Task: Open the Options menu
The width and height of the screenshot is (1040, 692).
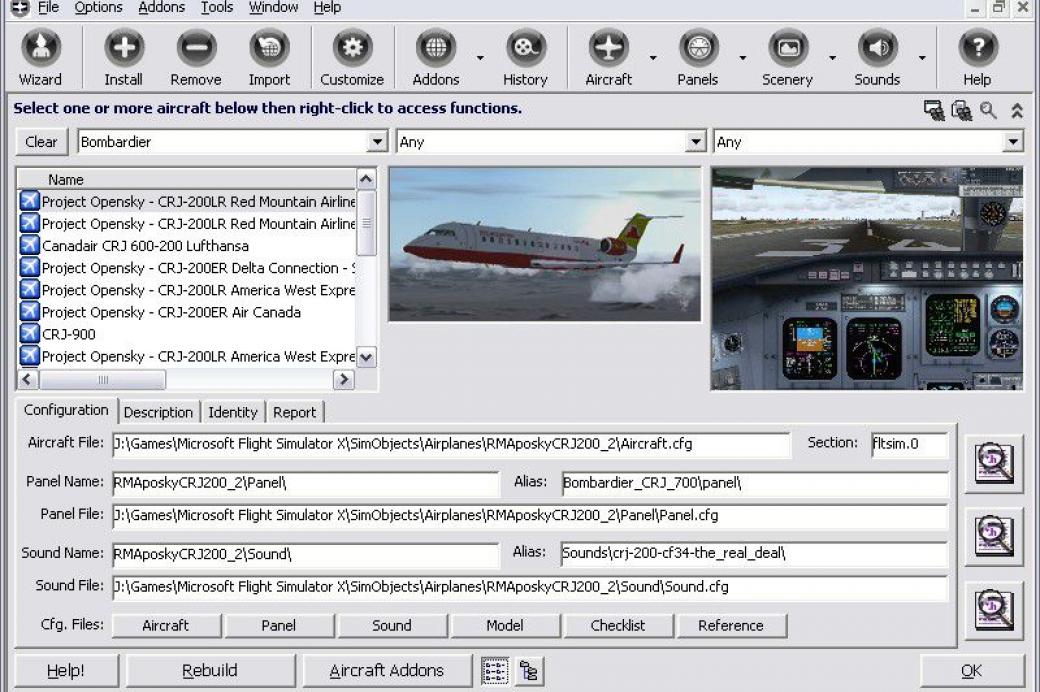Action: click(x=98, y=7)
